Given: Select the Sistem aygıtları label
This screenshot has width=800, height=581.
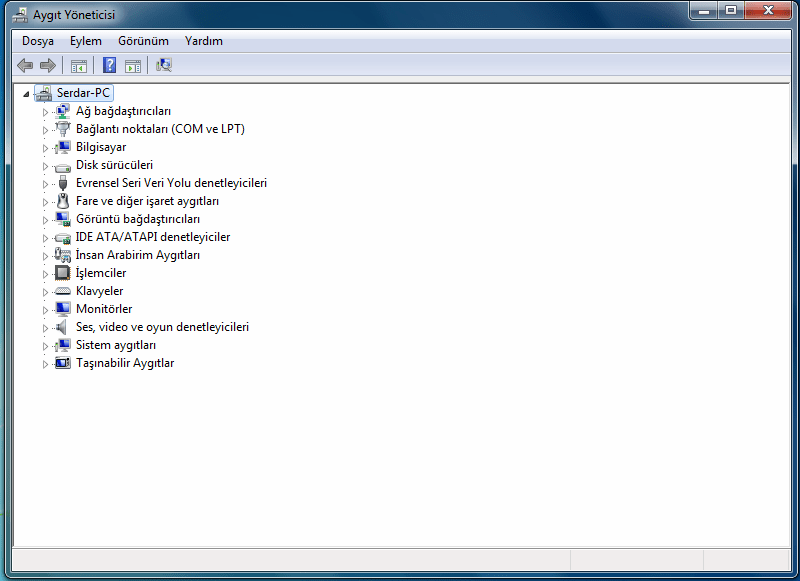Looking at the screenshot, I should click(x=116, y=345).
